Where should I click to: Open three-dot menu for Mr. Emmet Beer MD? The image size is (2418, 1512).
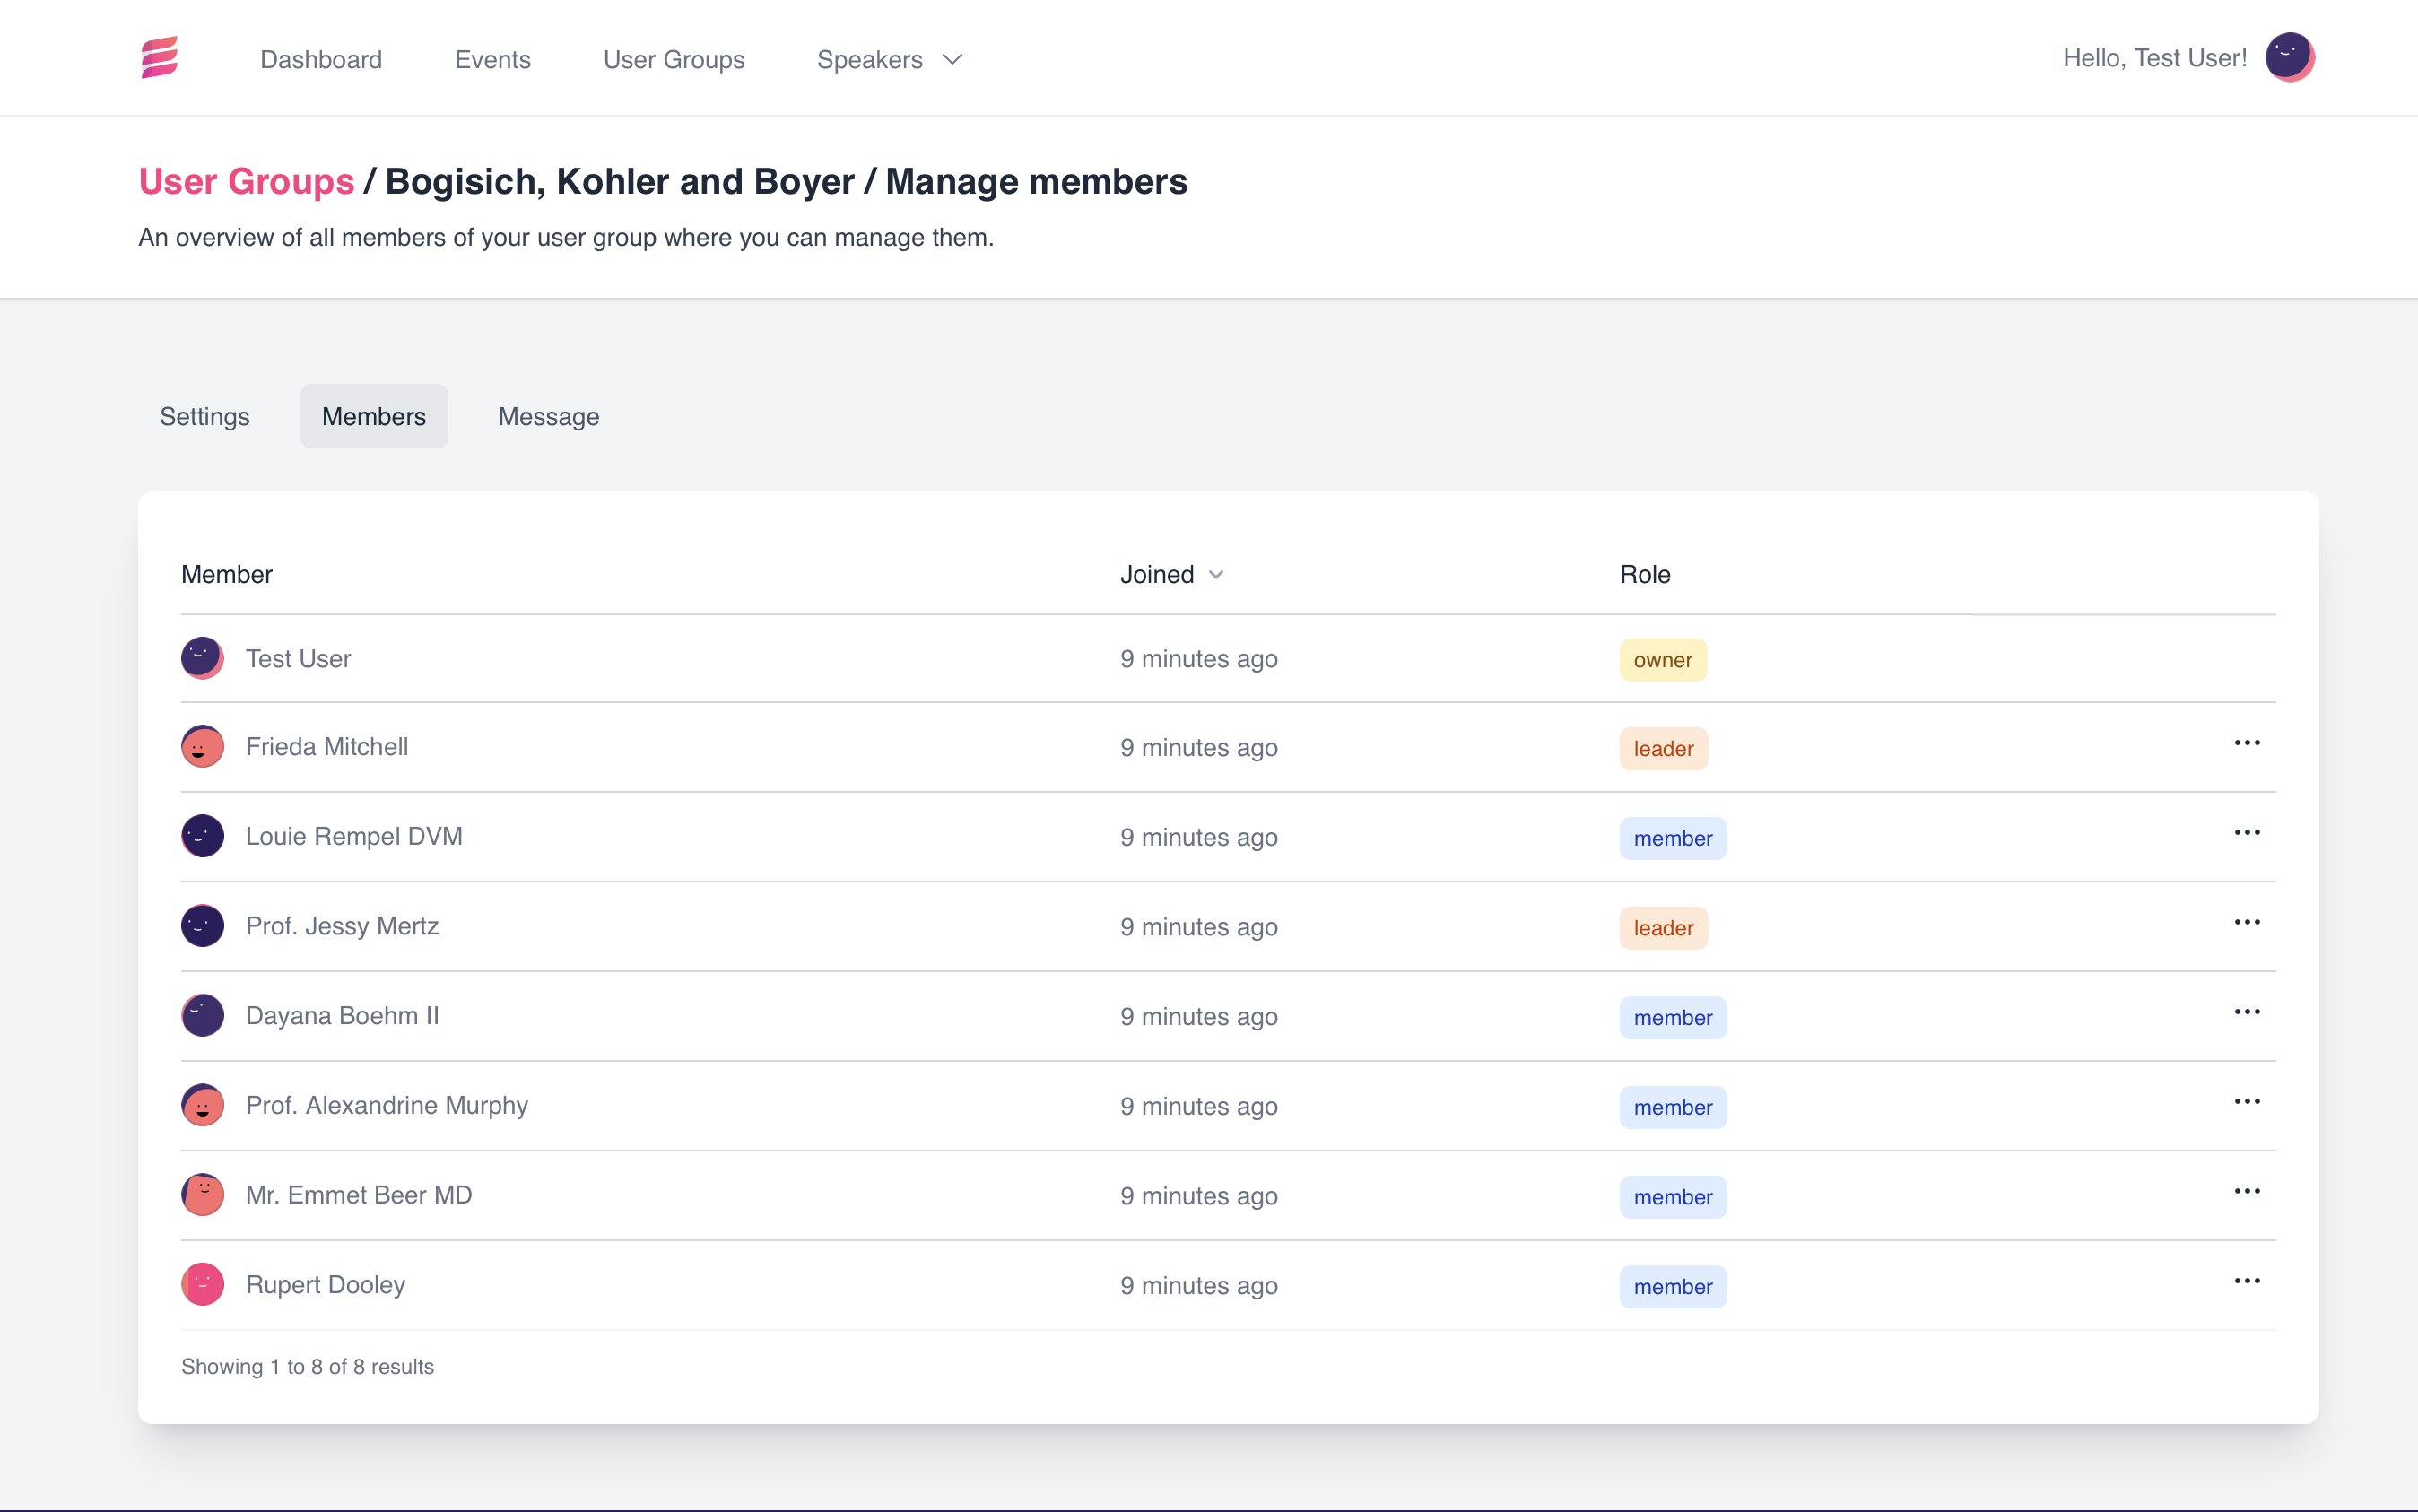coord(2246,1191)
